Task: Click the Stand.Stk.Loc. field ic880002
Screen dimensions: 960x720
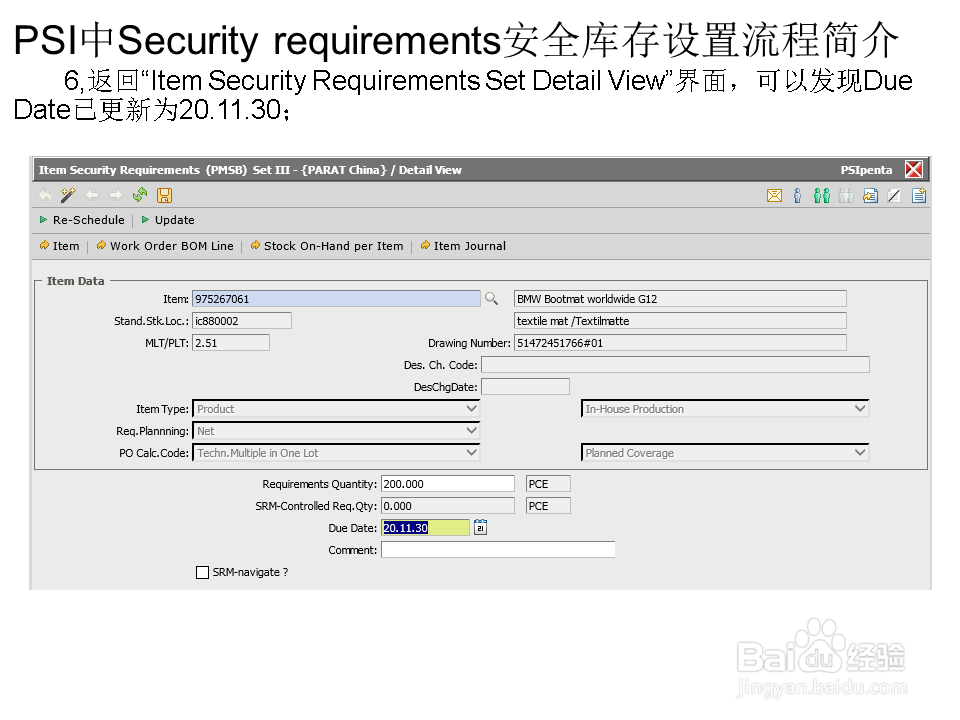Action: [242, 321]
